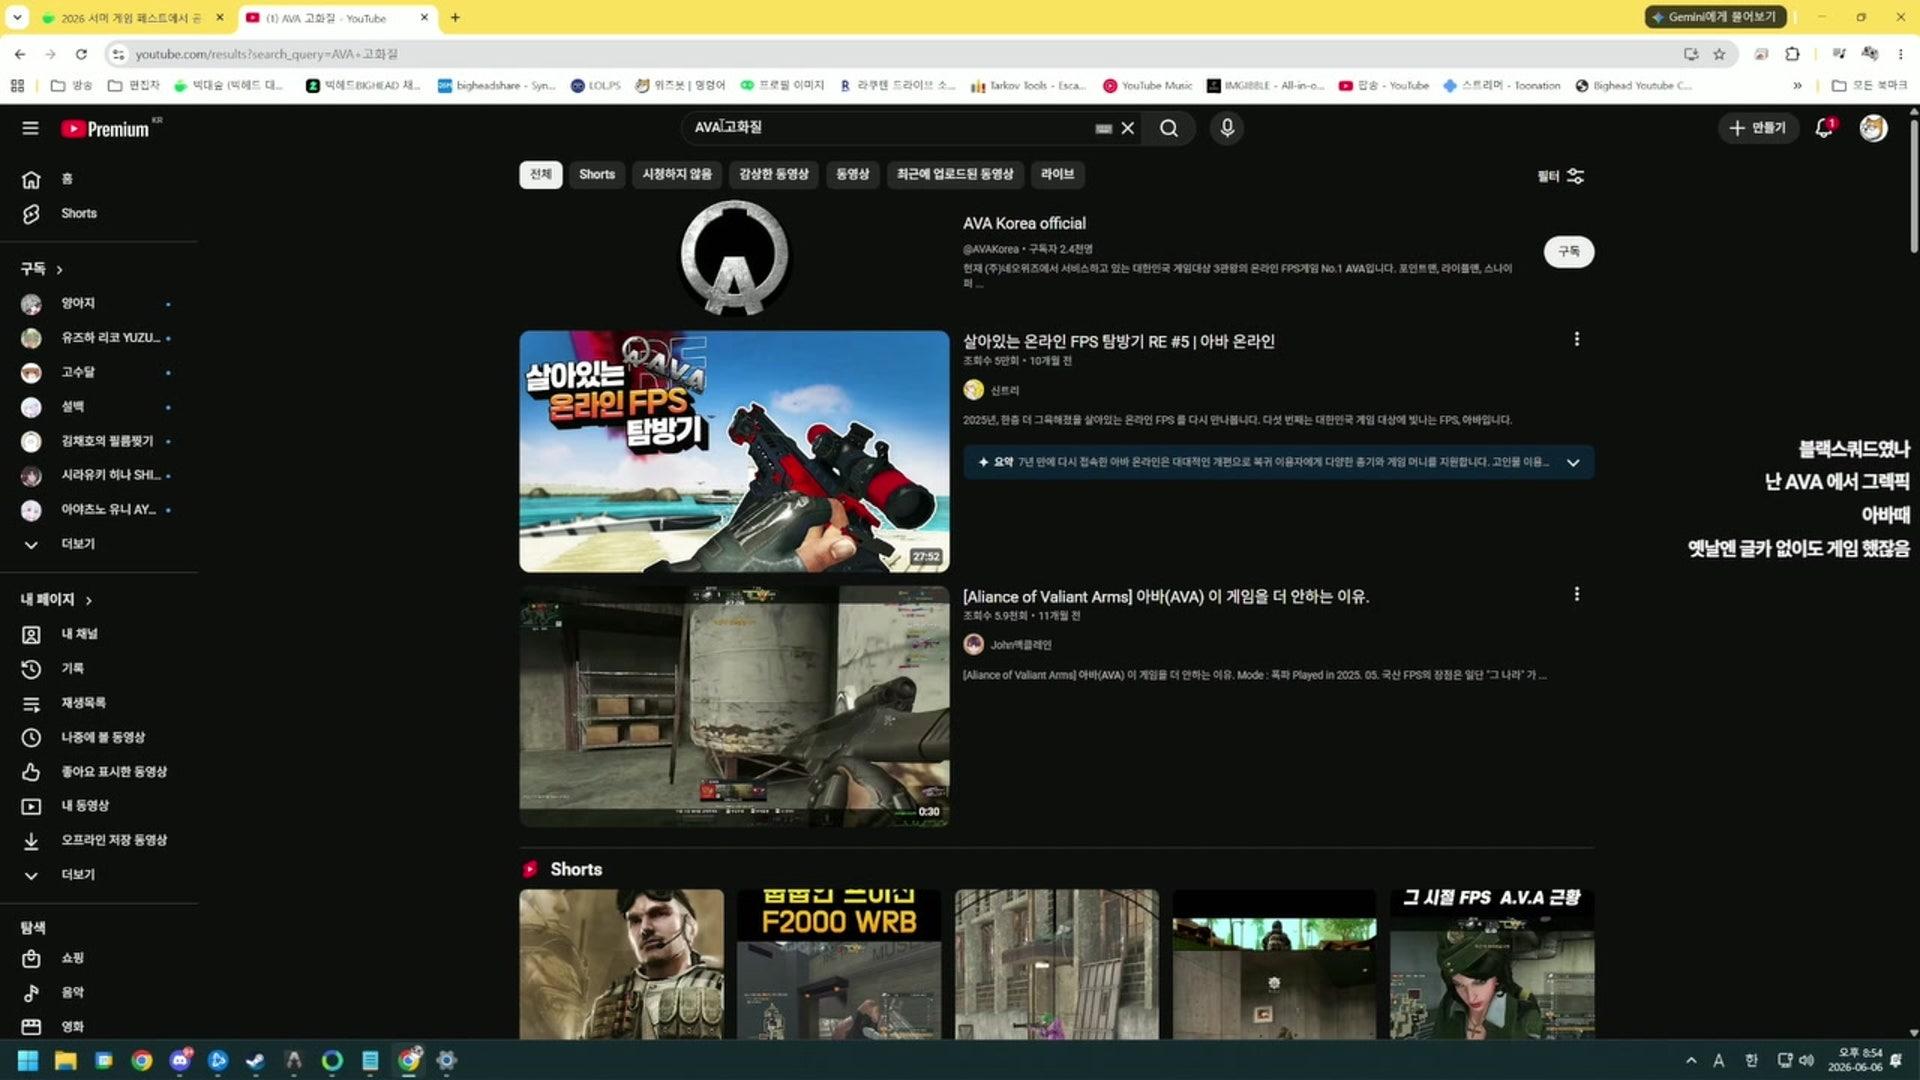Viewport: 1920px width, 1080px height.
Task: Open the 구독 subscriptions section arrow
Action: click(x=60, y=269)
